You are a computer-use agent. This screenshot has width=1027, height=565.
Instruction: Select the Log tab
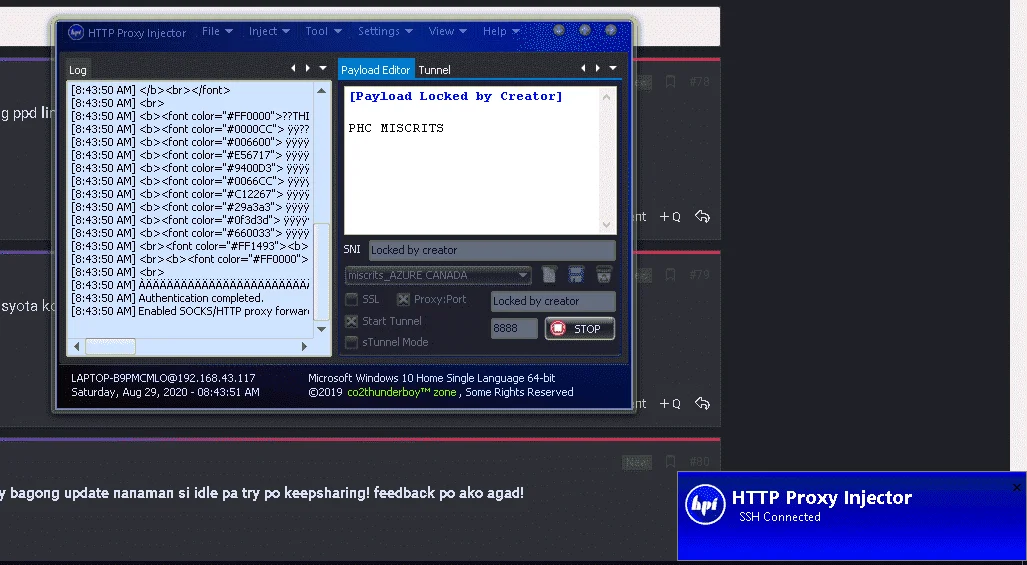[x=78, y=70]
